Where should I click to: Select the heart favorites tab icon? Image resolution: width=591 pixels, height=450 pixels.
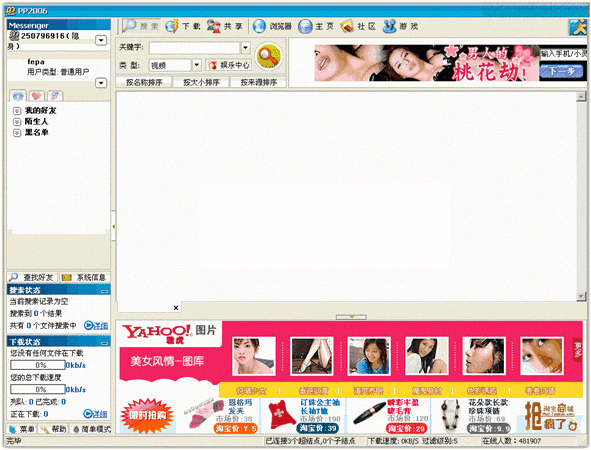pyautogui.click(x=36, y=96)
